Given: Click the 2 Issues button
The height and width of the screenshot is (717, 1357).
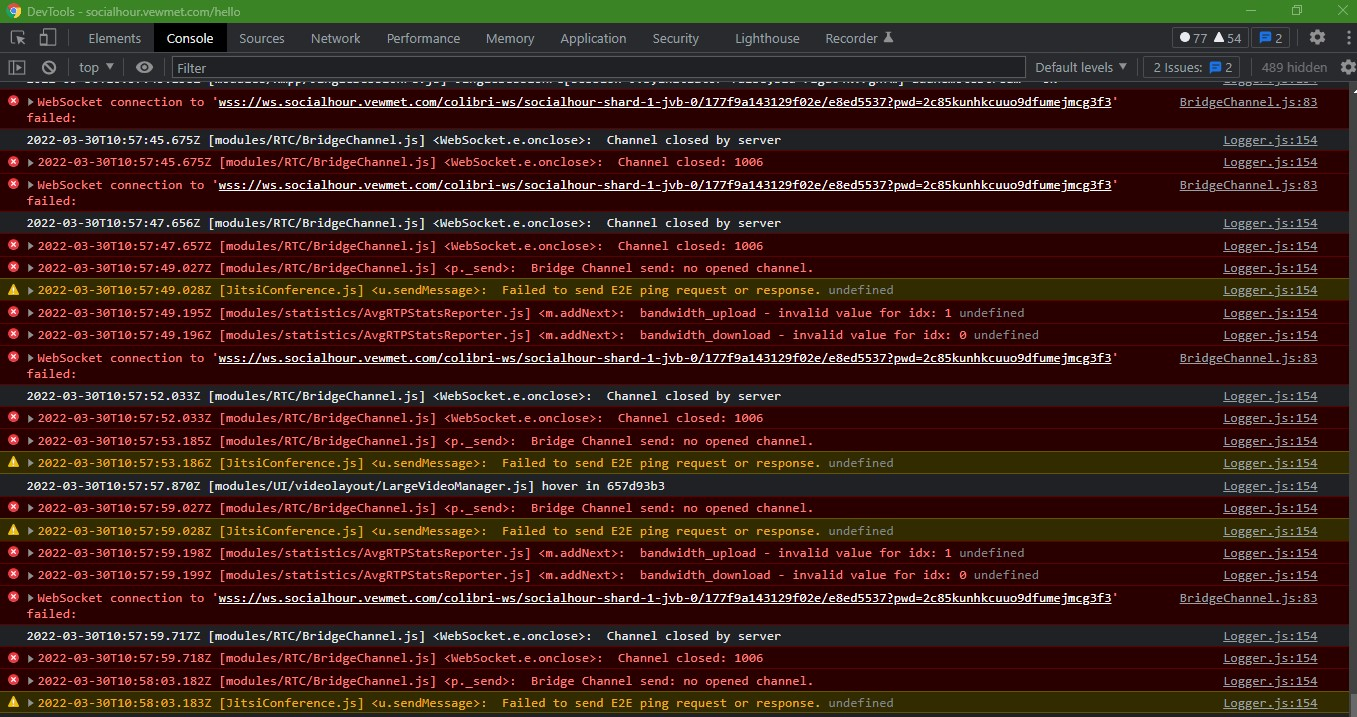Looking at the screenshot, I should (x=1190, y=67).
